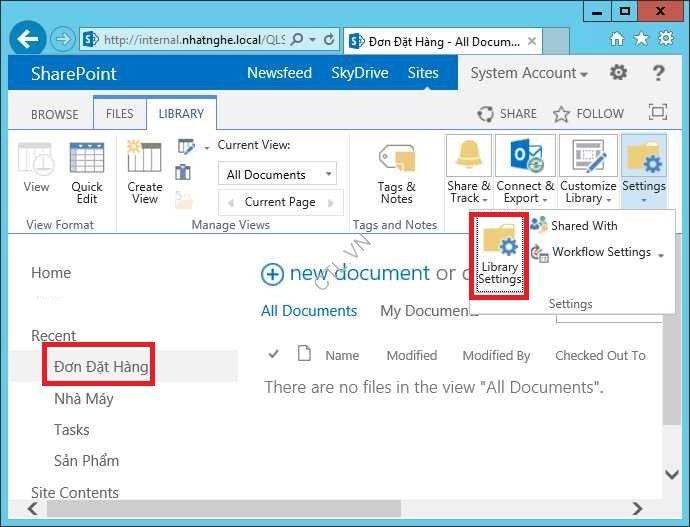Open the System Account dropdown menu

point(528,73)
